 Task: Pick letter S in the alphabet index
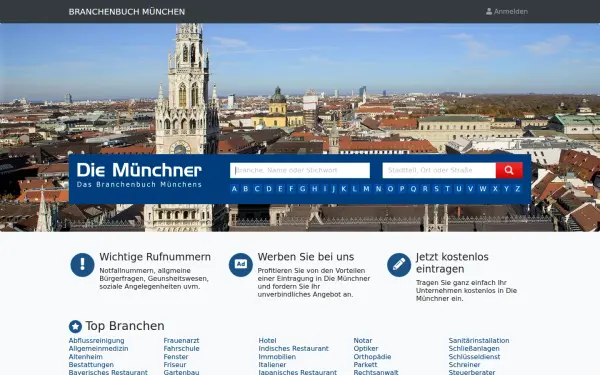(x=436, y=189)
